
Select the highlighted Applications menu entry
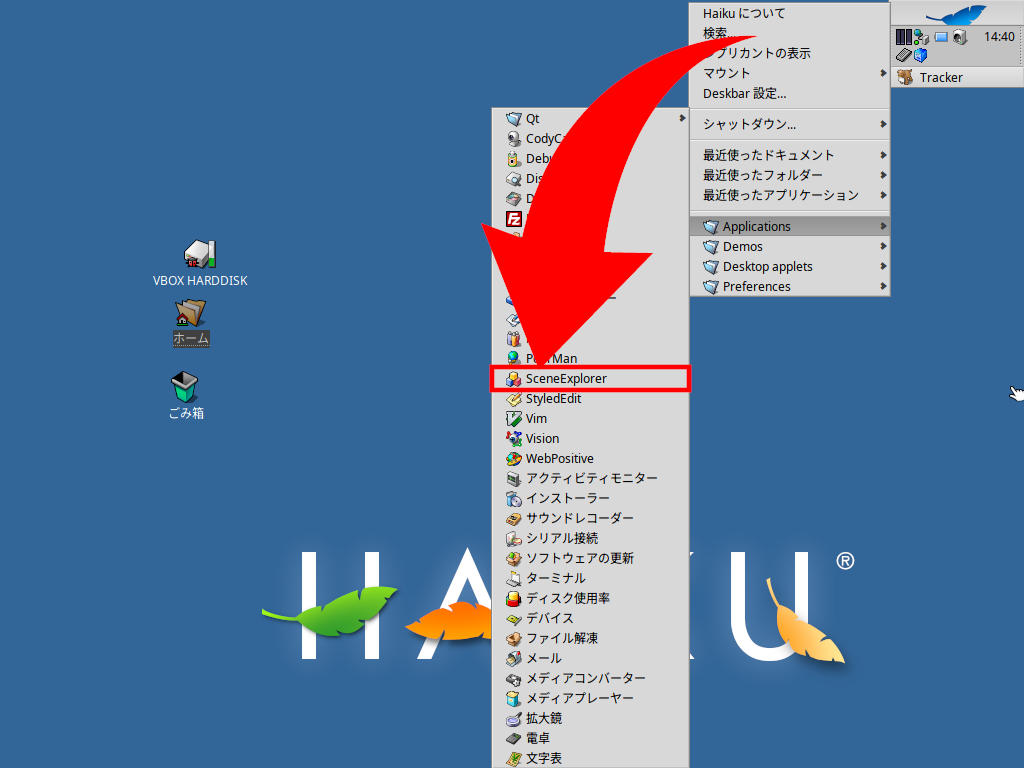[790, 226]
